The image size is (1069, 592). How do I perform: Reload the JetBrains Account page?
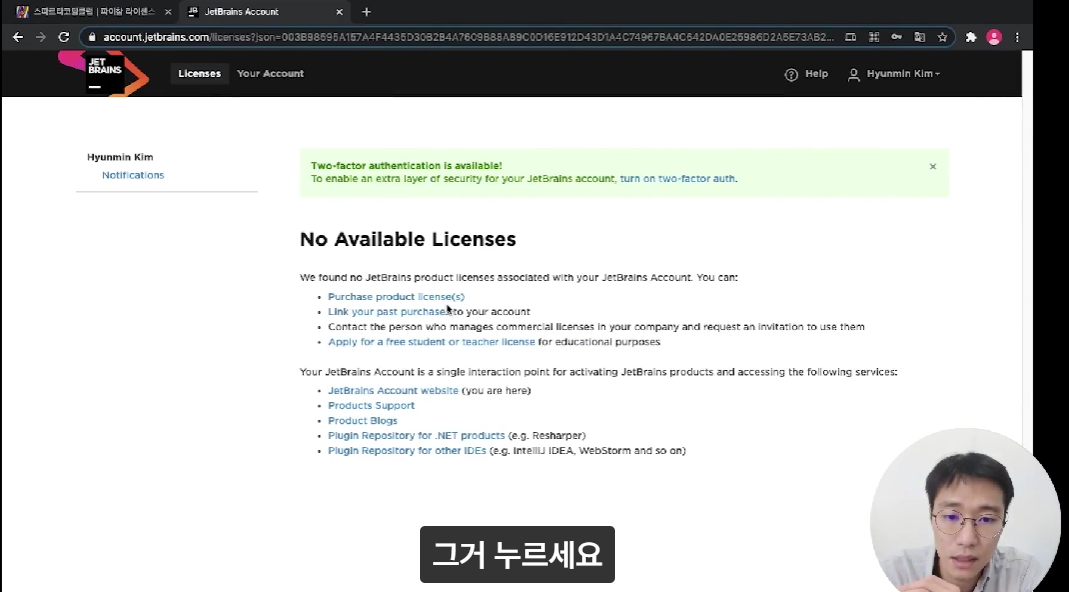63,38
